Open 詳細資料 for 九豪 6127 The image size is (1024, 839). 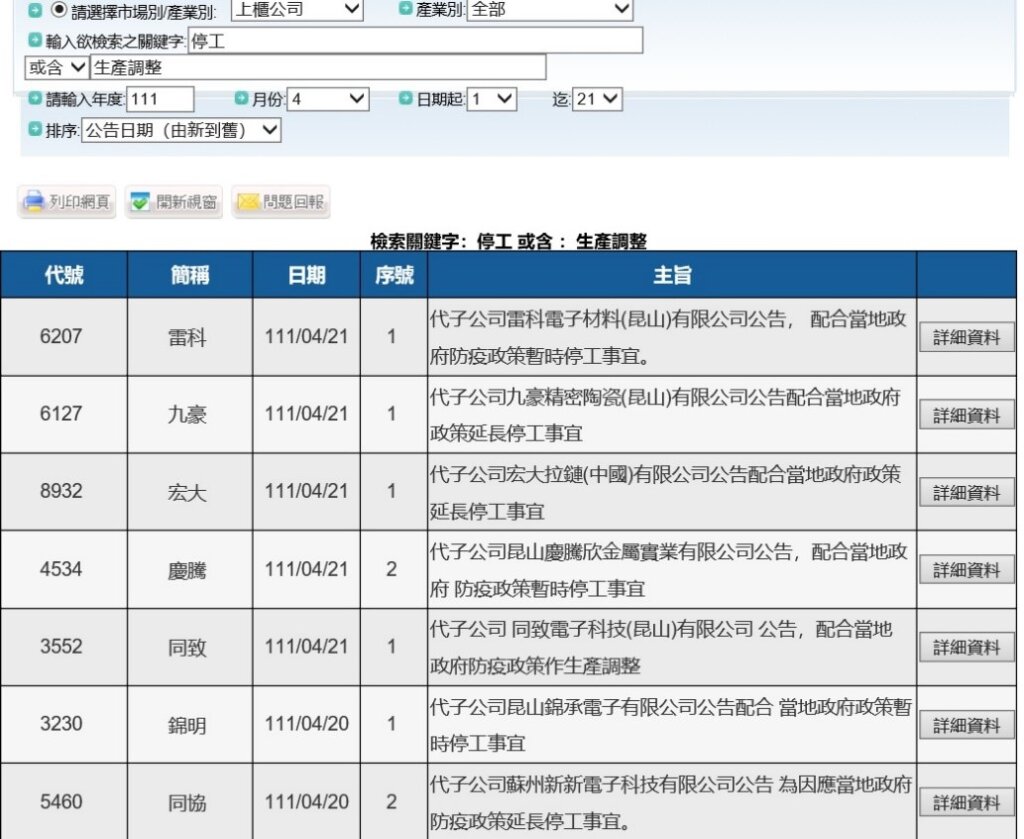point(966,415)
